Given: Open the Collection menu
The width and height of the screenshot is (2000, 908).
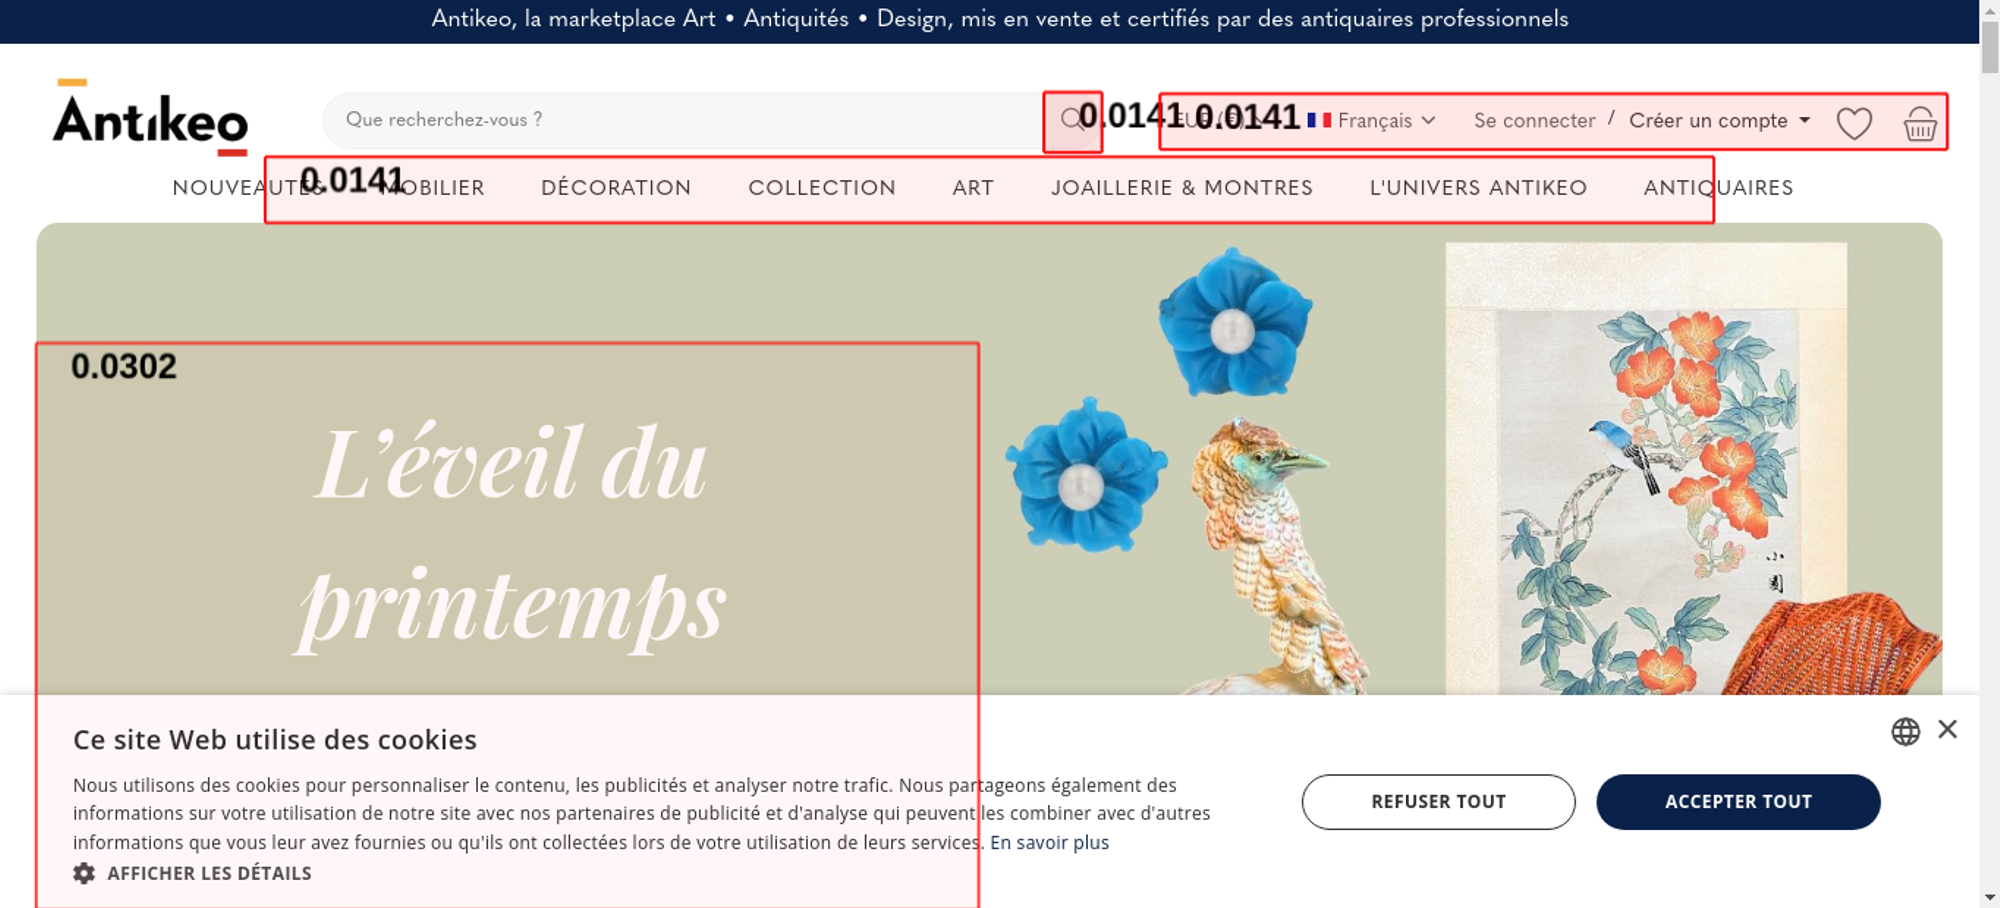Looking at the screenshot, I should [x=822, y=188].
